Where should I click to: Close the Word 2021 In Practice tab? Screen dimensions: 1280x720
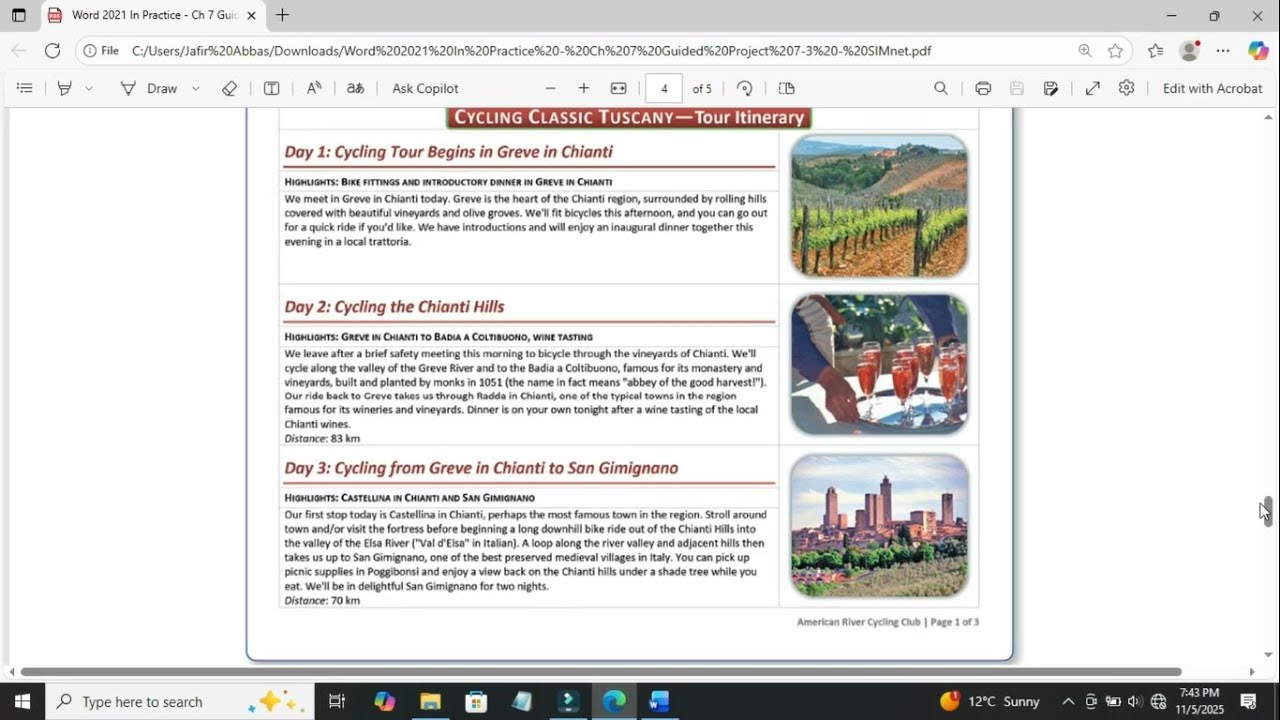pos(251,15)
